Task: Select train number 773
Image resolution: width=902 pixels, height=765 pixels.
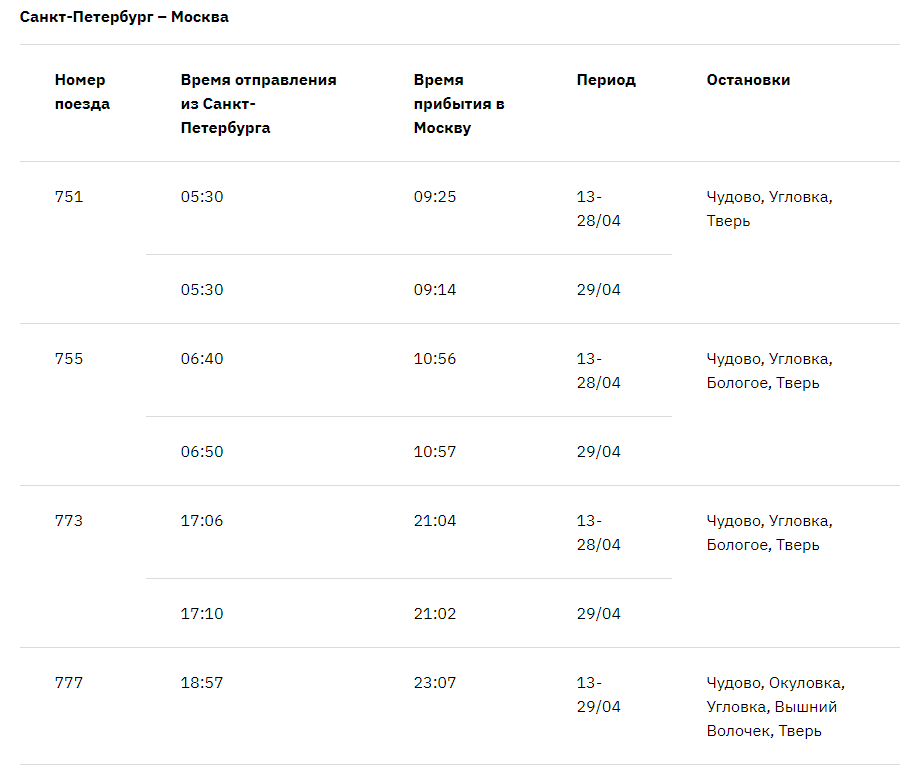Action: coord(68,521)
